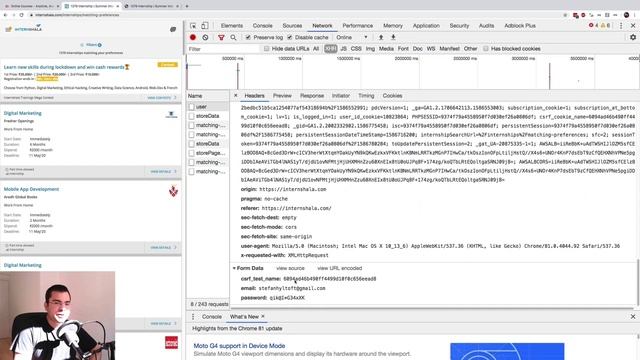Clear the network log

[x=205, y=37]
